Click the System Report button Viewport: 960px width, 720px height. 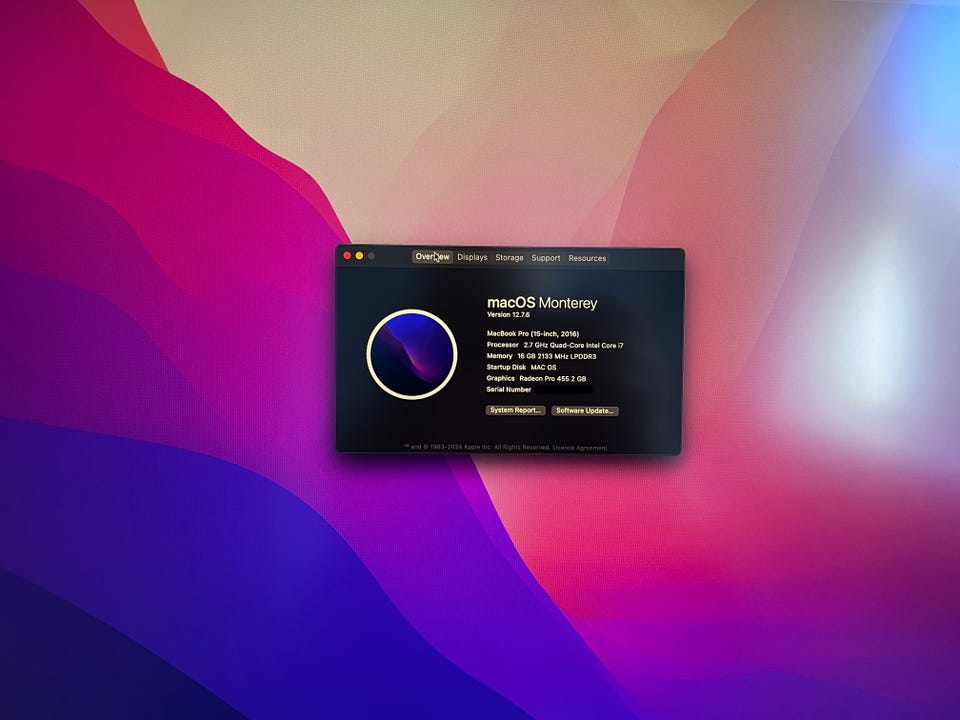click(x=516, y=410)
